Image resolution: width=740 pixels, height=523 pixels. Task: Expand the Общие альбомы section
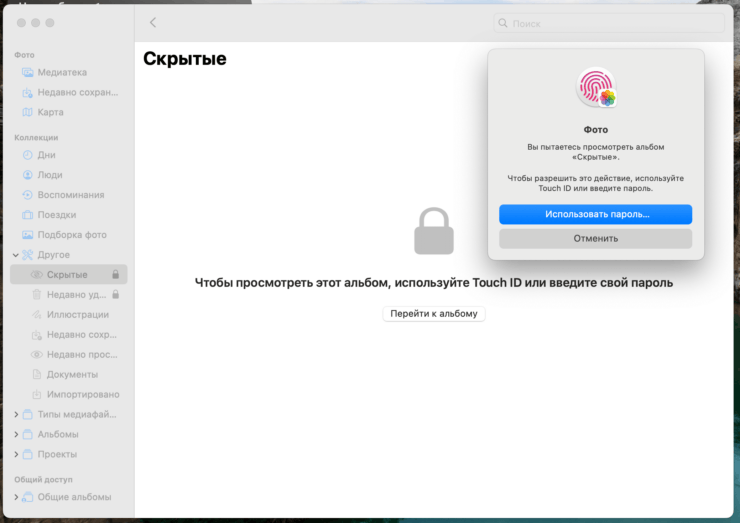pyautogui.click(x=16, y=497)
